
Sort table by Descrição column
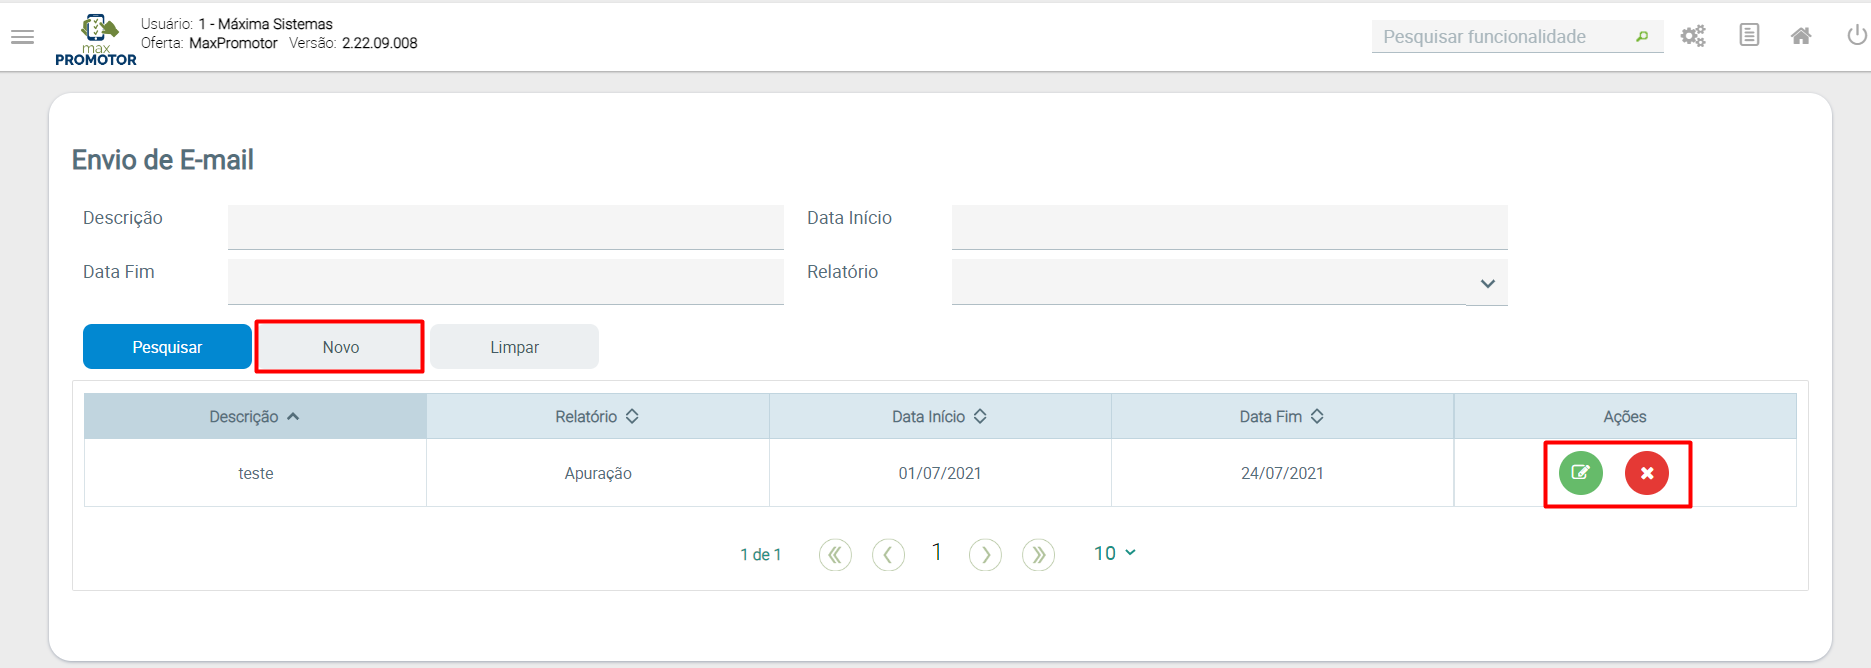coord(255,417)
